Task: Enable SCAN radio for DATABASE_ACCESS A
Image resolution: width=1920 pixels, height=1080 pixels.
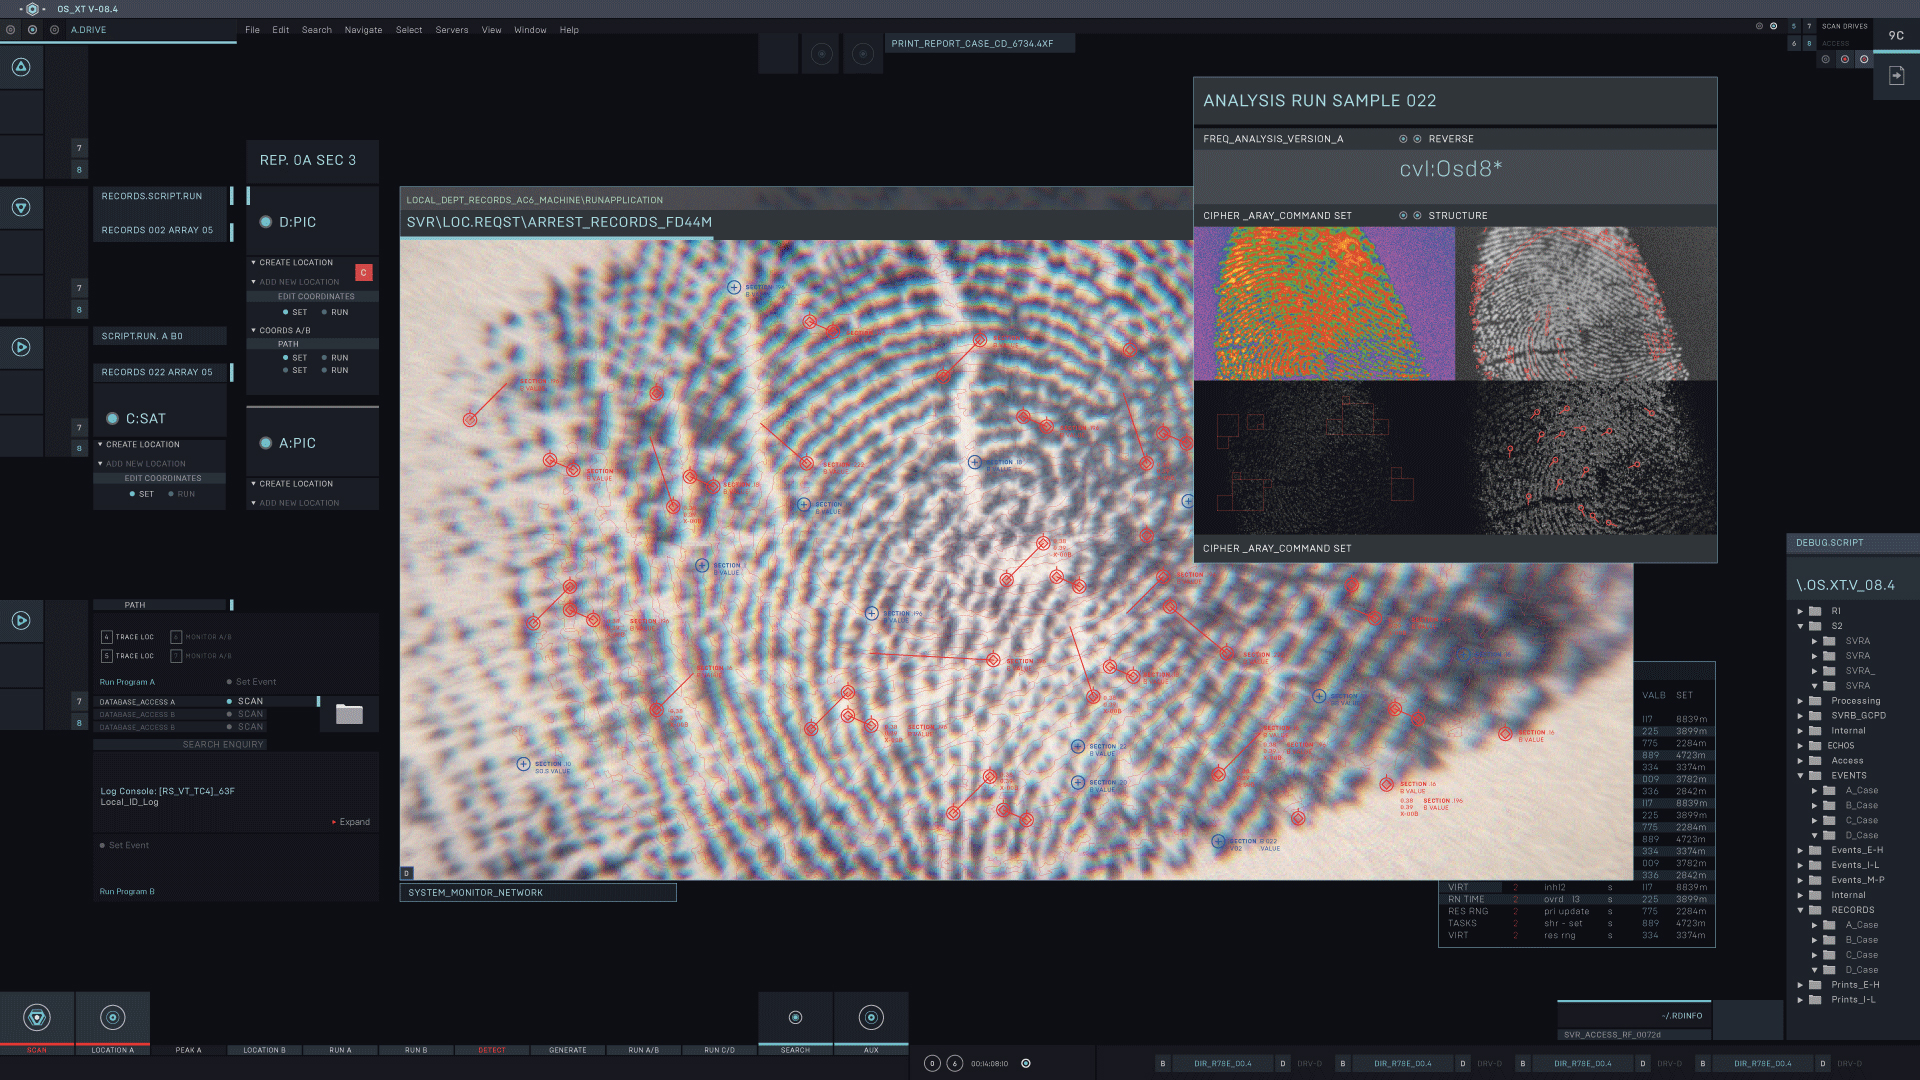Action: tap(229, 701)
